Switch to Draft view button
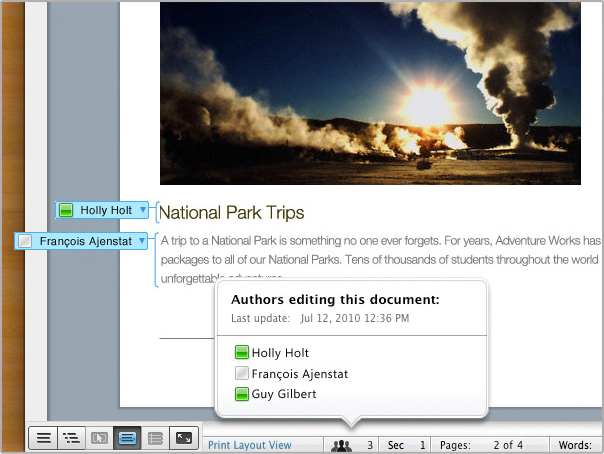This screenshot has height=454, width=604. point(43,438)
